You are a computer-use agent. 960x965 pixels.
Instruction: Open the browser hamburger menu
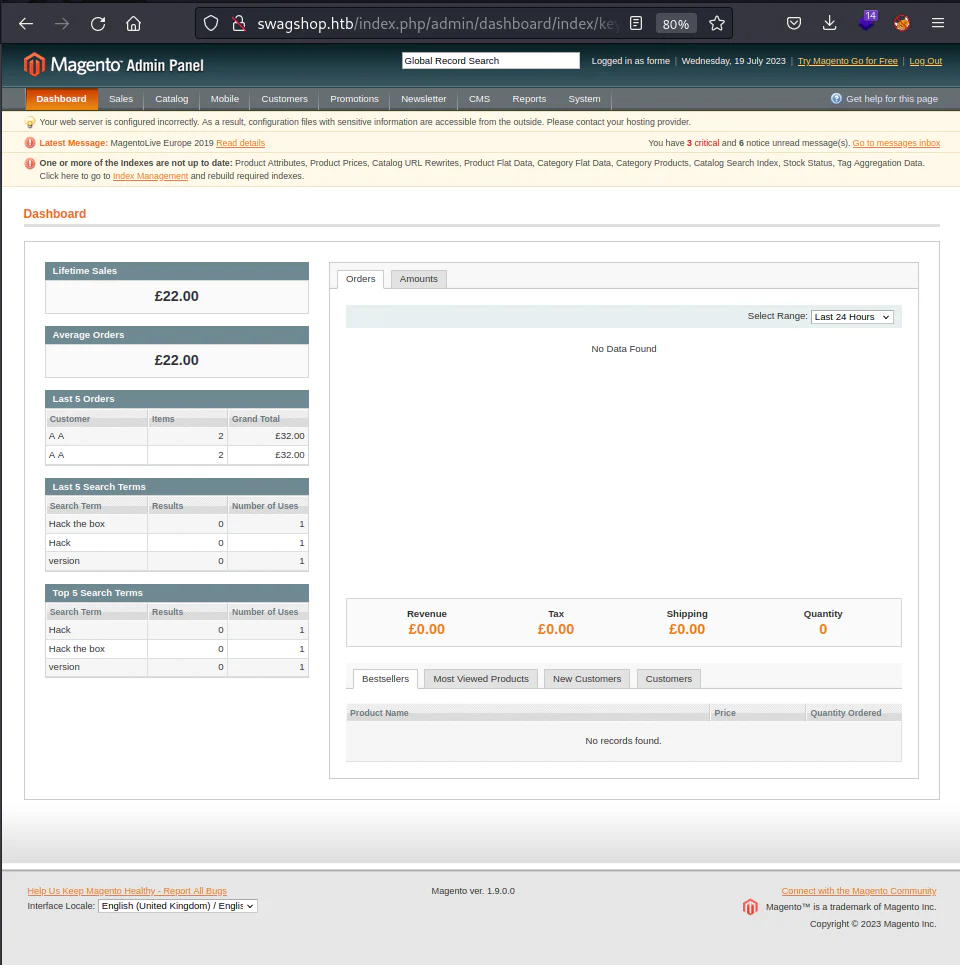pyautogui.click(x=938, y=23)
